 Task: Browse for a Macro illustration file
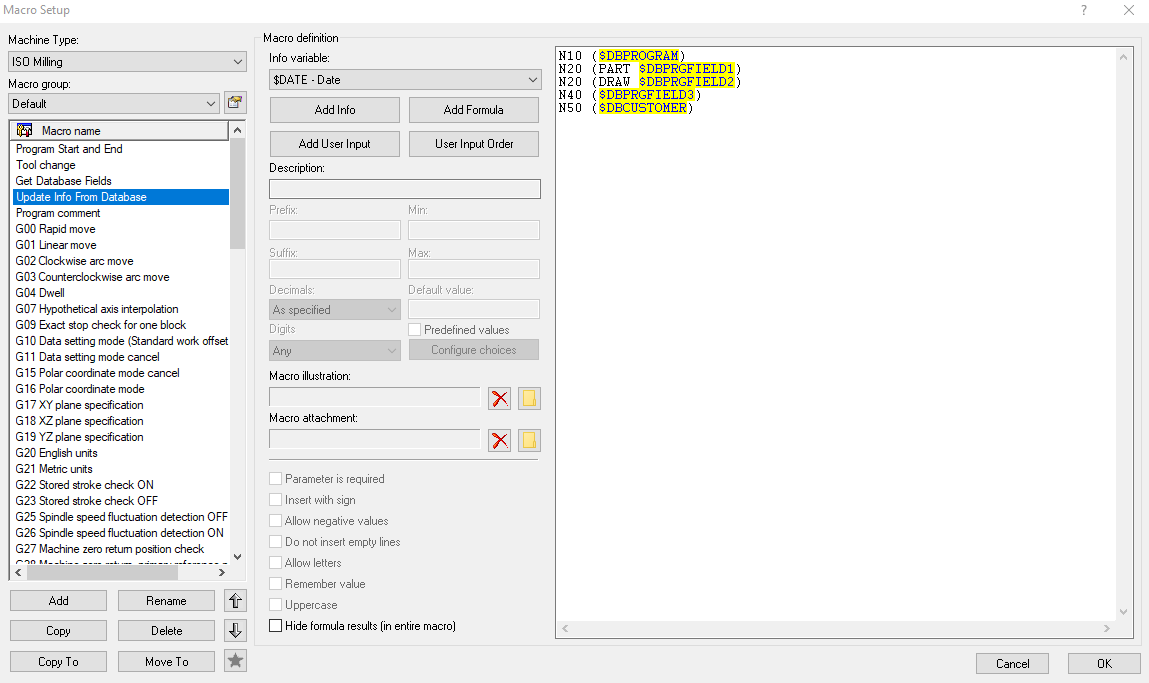pyautogui.click(x=529, y=398)
